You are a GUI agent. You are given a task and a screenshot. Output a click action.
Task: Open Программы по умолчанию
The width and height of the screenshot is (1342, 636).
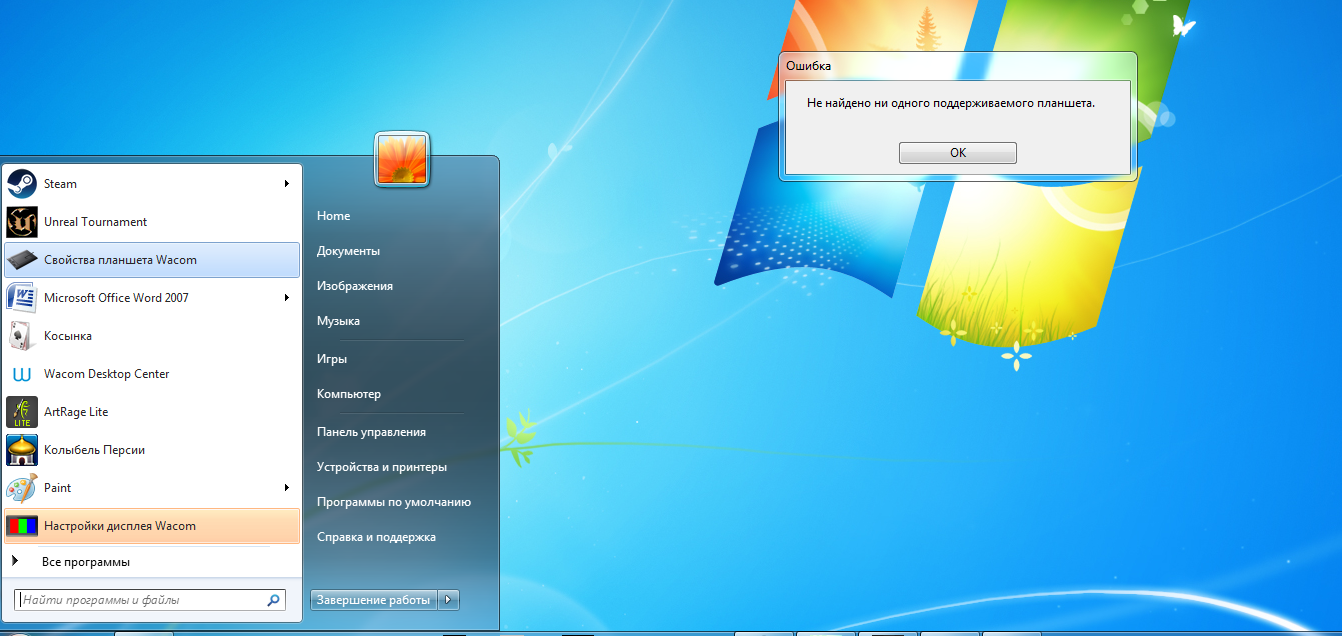pyautogui.click(x=394, y=502)
